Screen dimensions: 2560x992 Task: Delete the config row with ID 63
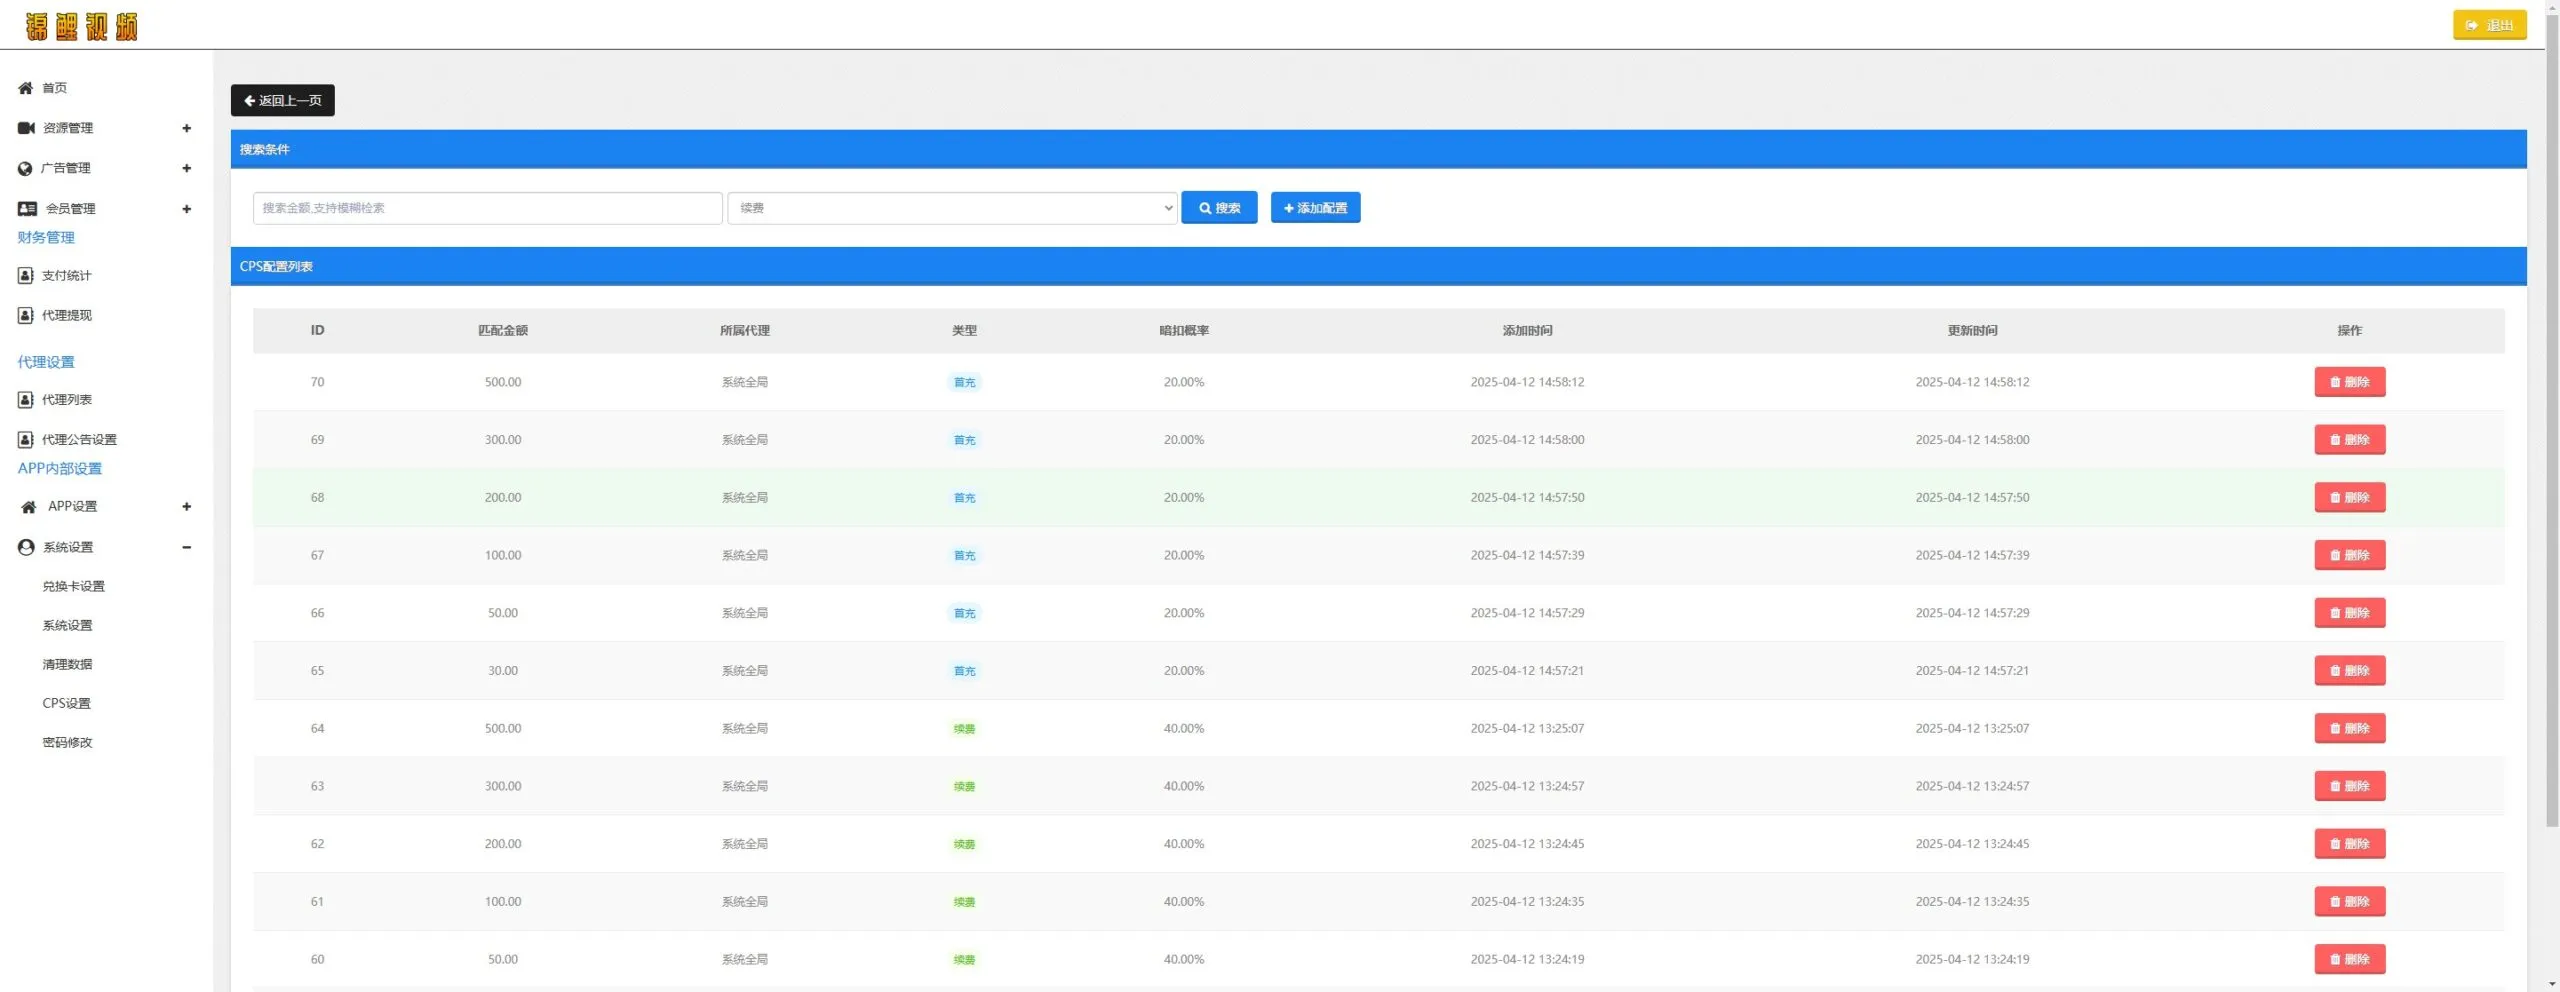tap(2349, 786)
